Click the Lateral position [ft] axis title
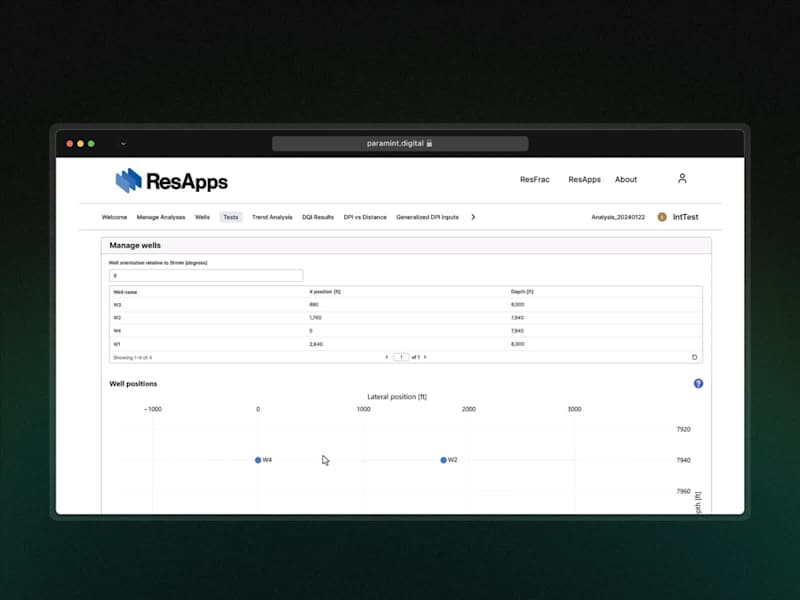Screen dimensions: 800x600 click(397, 396)
